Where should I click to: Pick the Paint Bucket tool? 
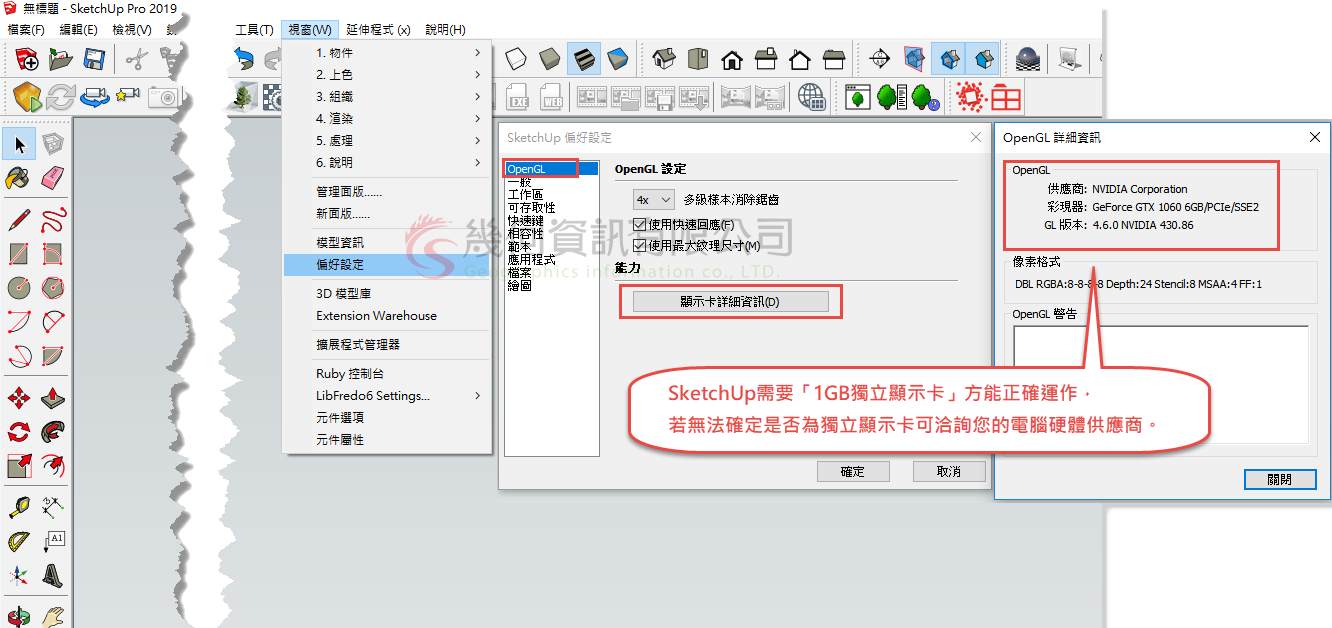click(18, 179)
